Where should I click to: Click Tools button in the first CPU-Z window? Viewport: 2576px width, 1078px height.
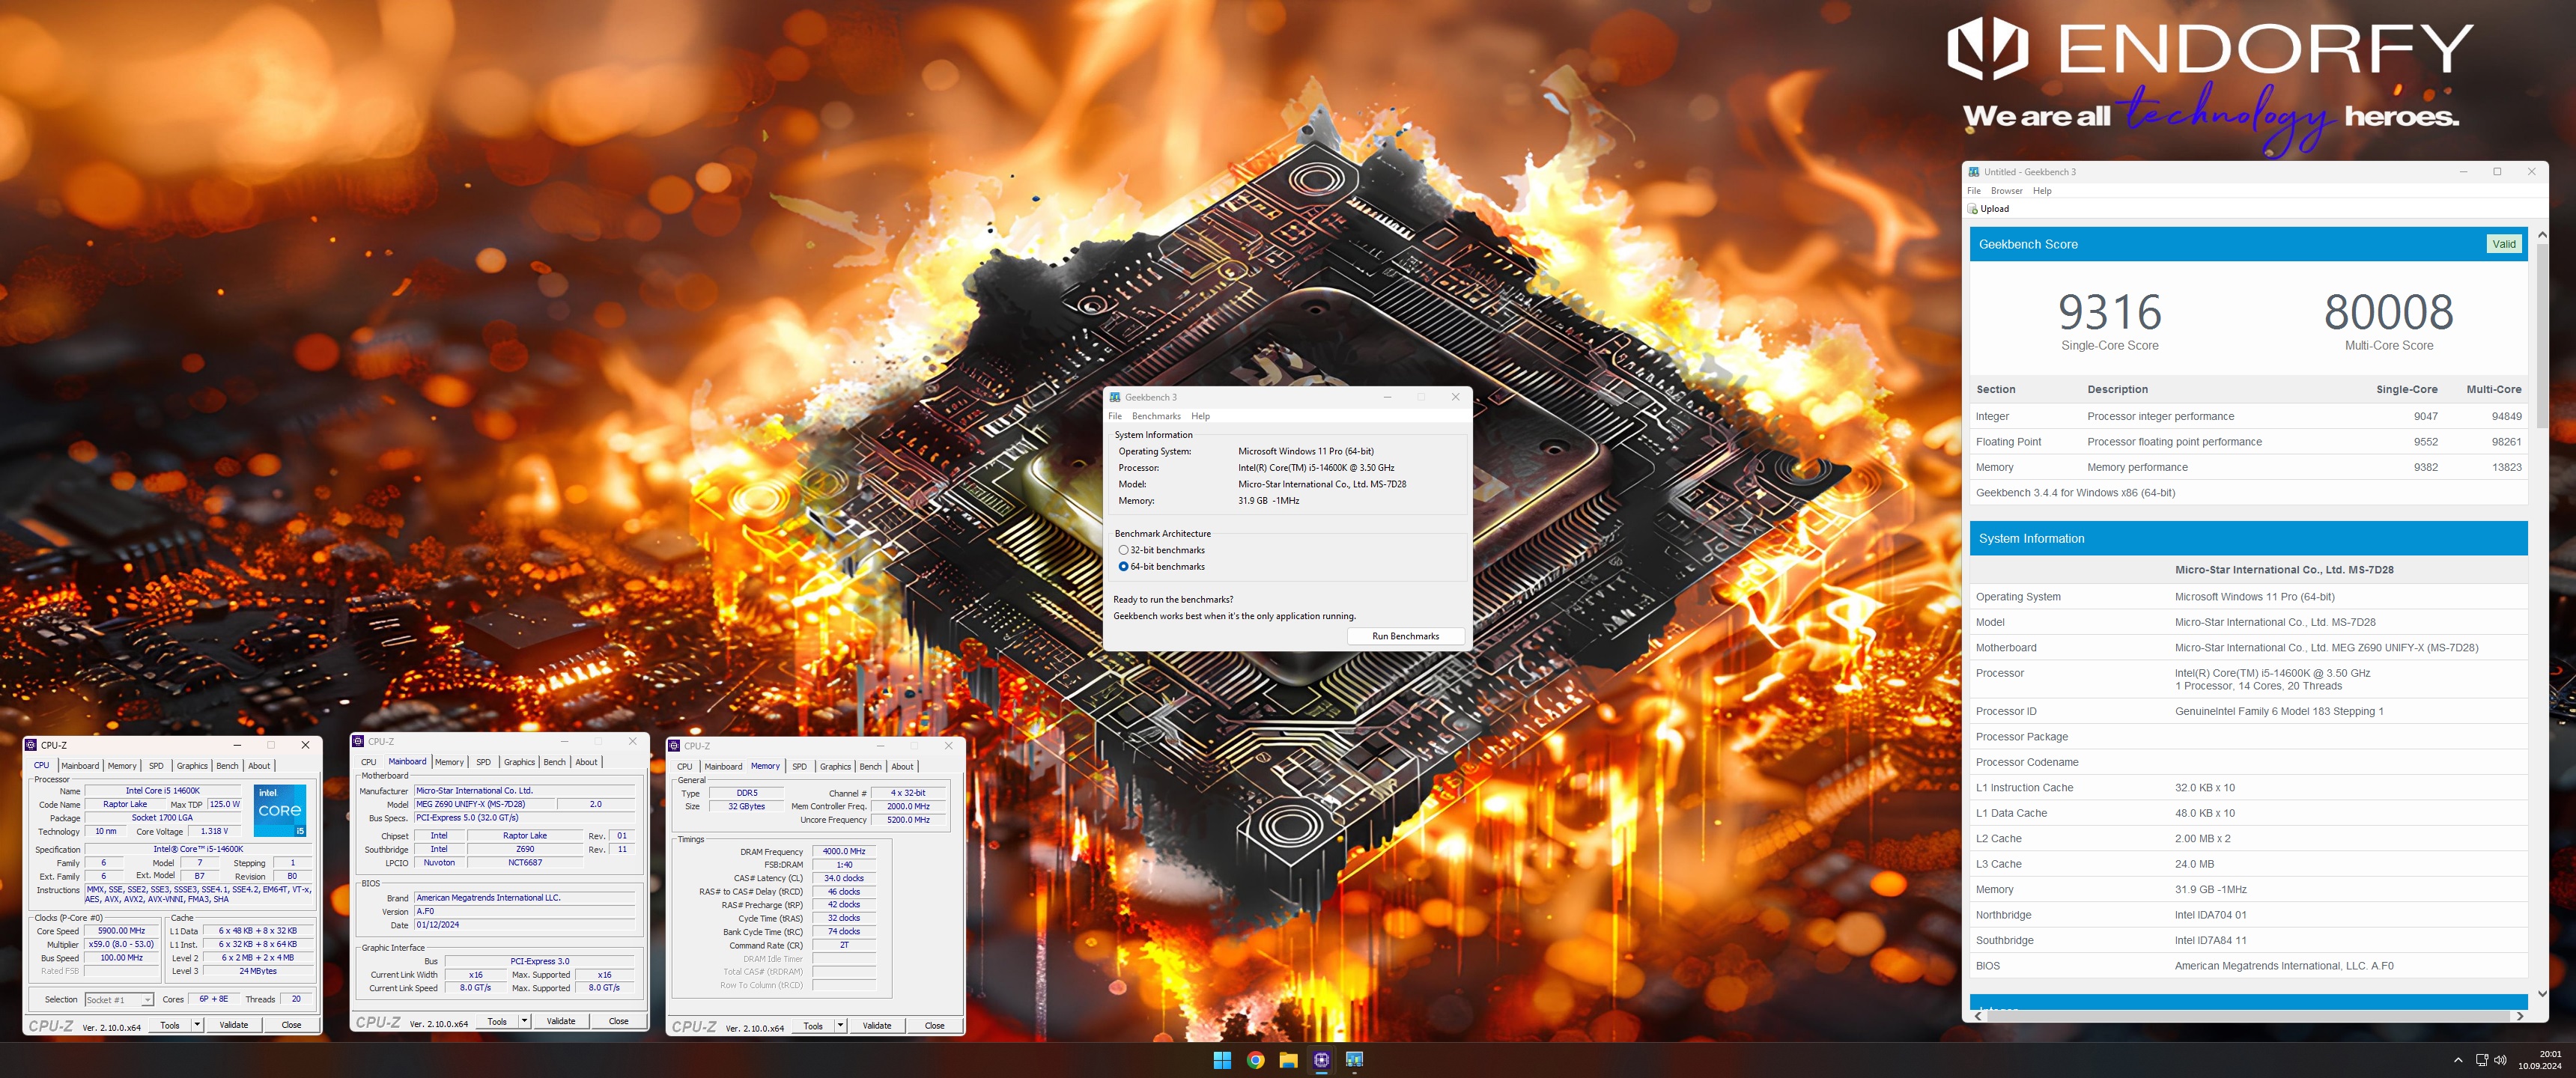(170, 1025)
